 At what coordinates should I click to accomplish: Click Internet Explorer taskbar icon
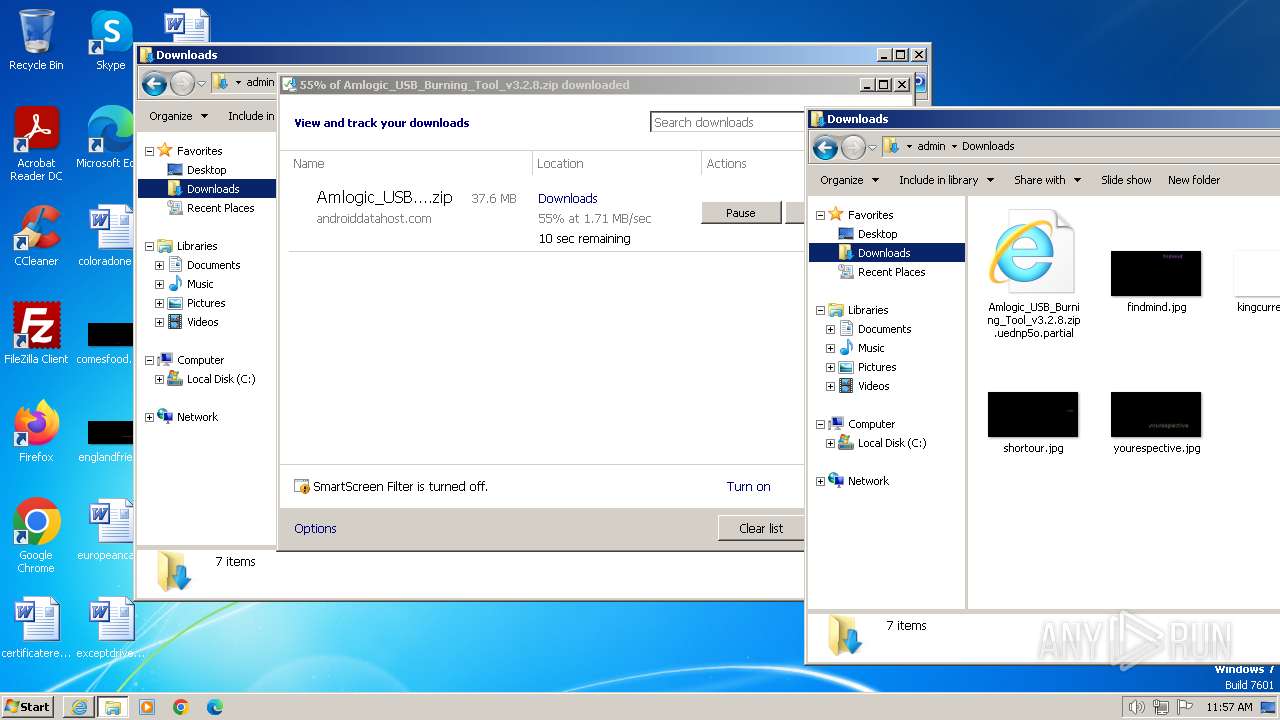pyautogui.click(x=79, y=707)
